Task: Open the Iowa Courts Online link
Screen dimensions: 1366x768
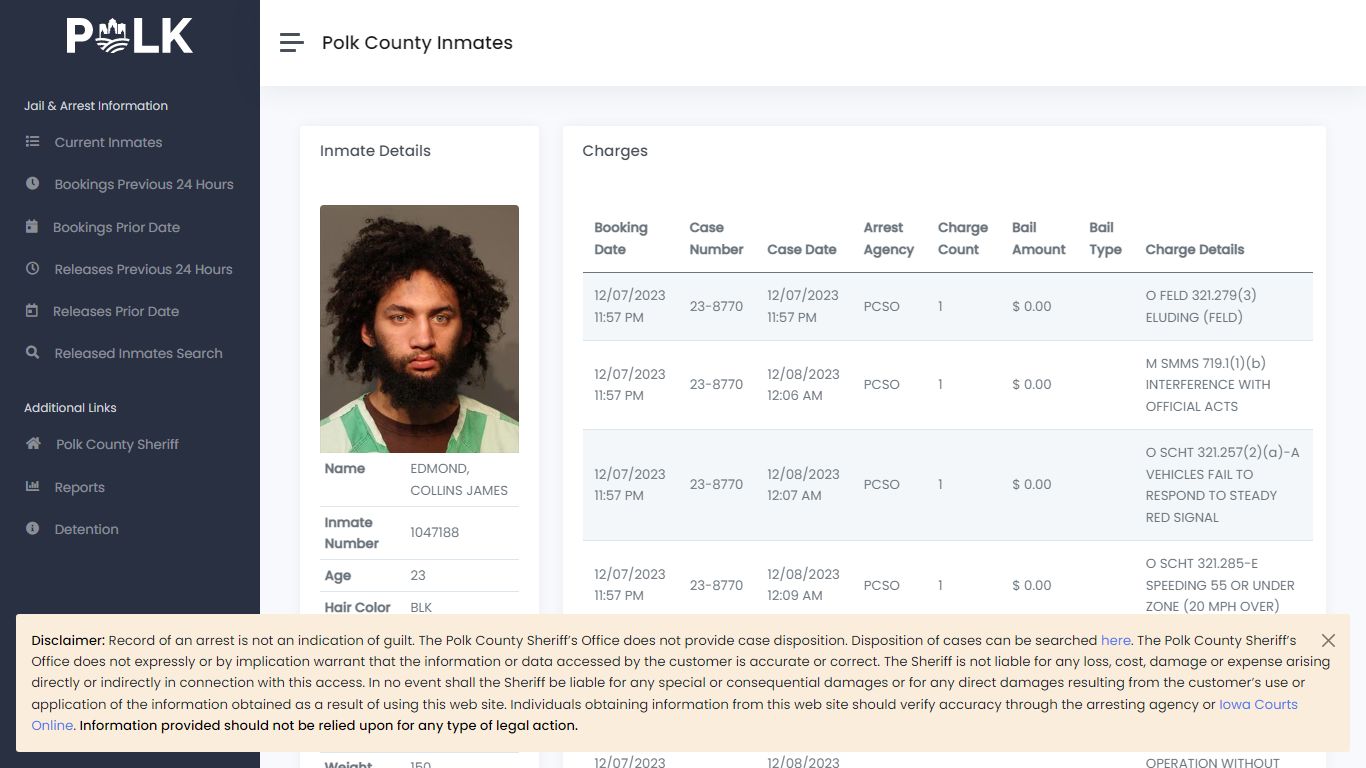Action: coord(1258,704)
